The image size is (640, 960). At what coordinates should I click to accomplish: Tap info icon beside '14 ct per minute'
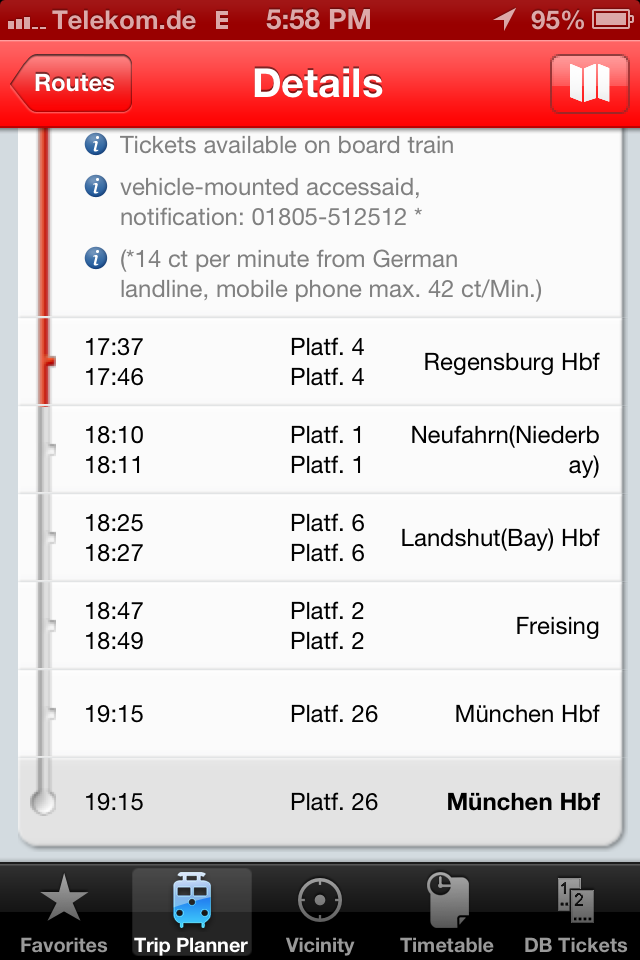click(96, 259)
